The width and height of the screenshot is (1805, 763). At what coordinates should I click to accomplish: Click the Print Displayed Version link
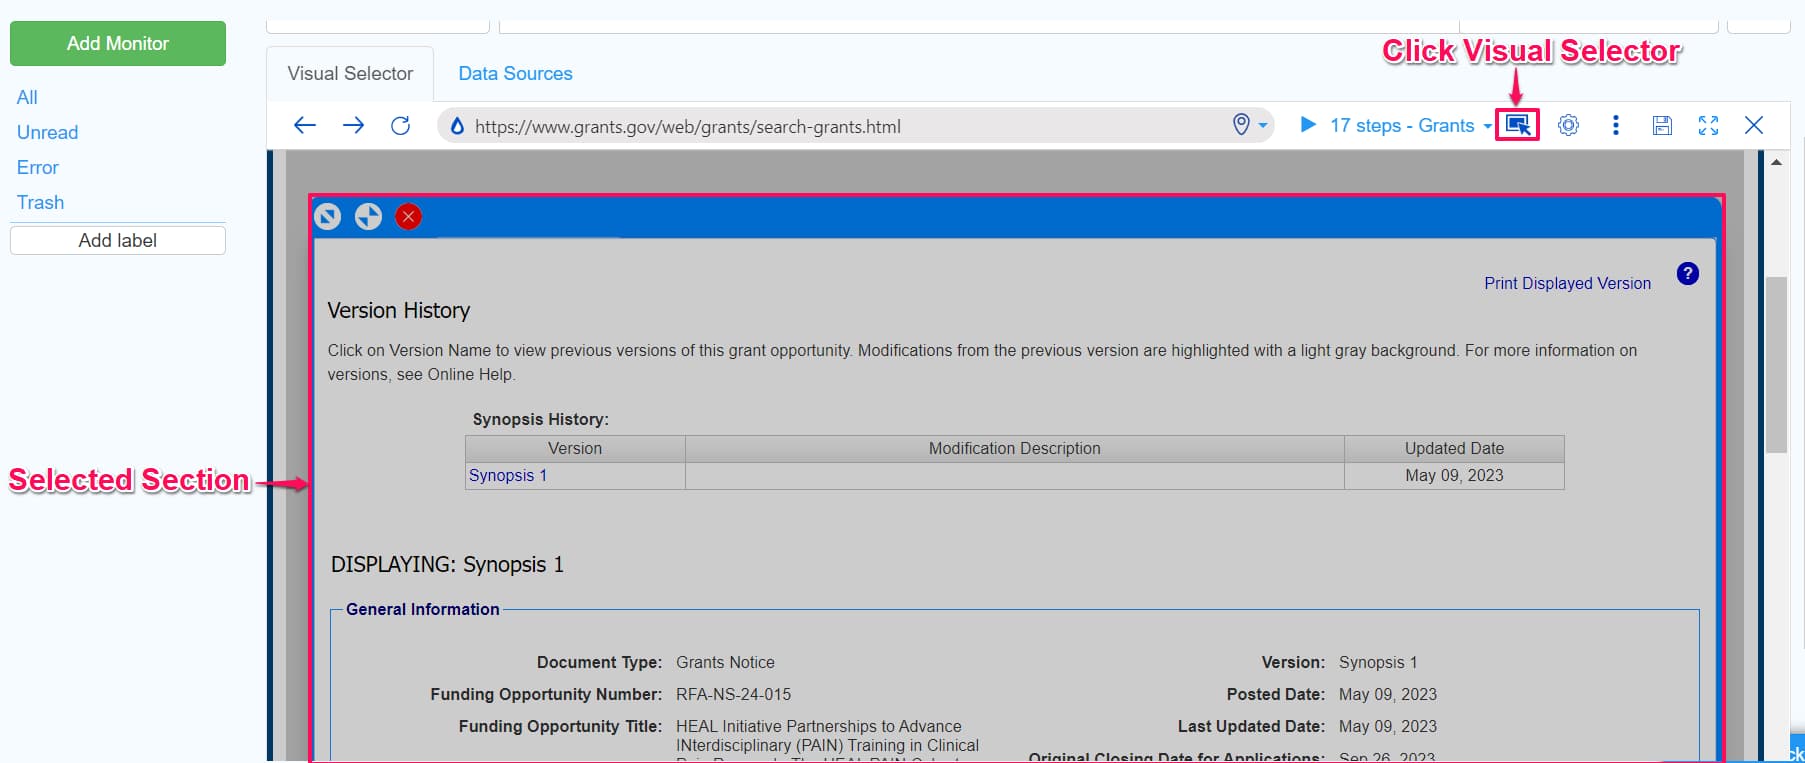pyautogui.click(x=1567, y=284)
